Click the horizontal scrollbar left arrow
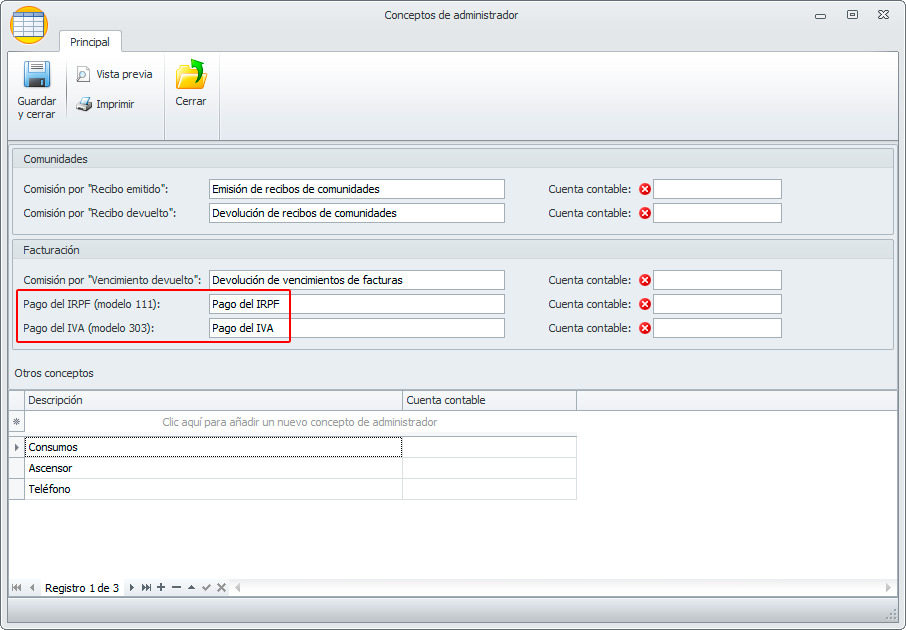This screenshot has height=630, width=906. tap(237, 588)
